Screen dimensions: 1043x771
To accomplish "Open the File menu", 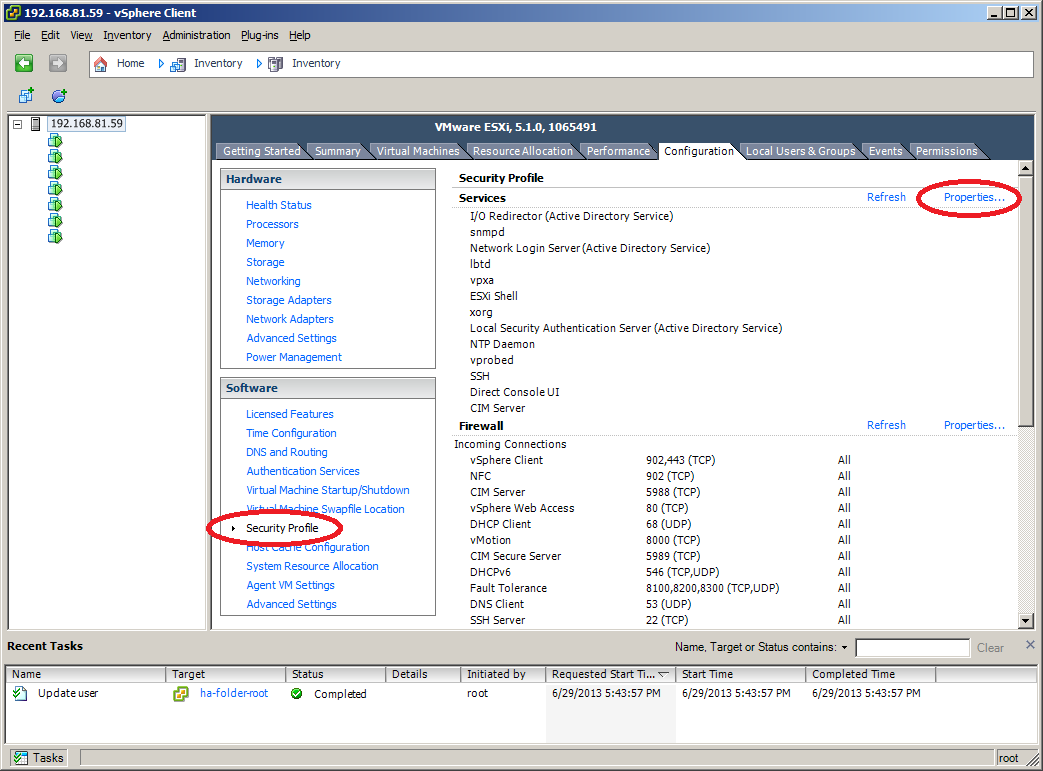I will tap(22, 35).
